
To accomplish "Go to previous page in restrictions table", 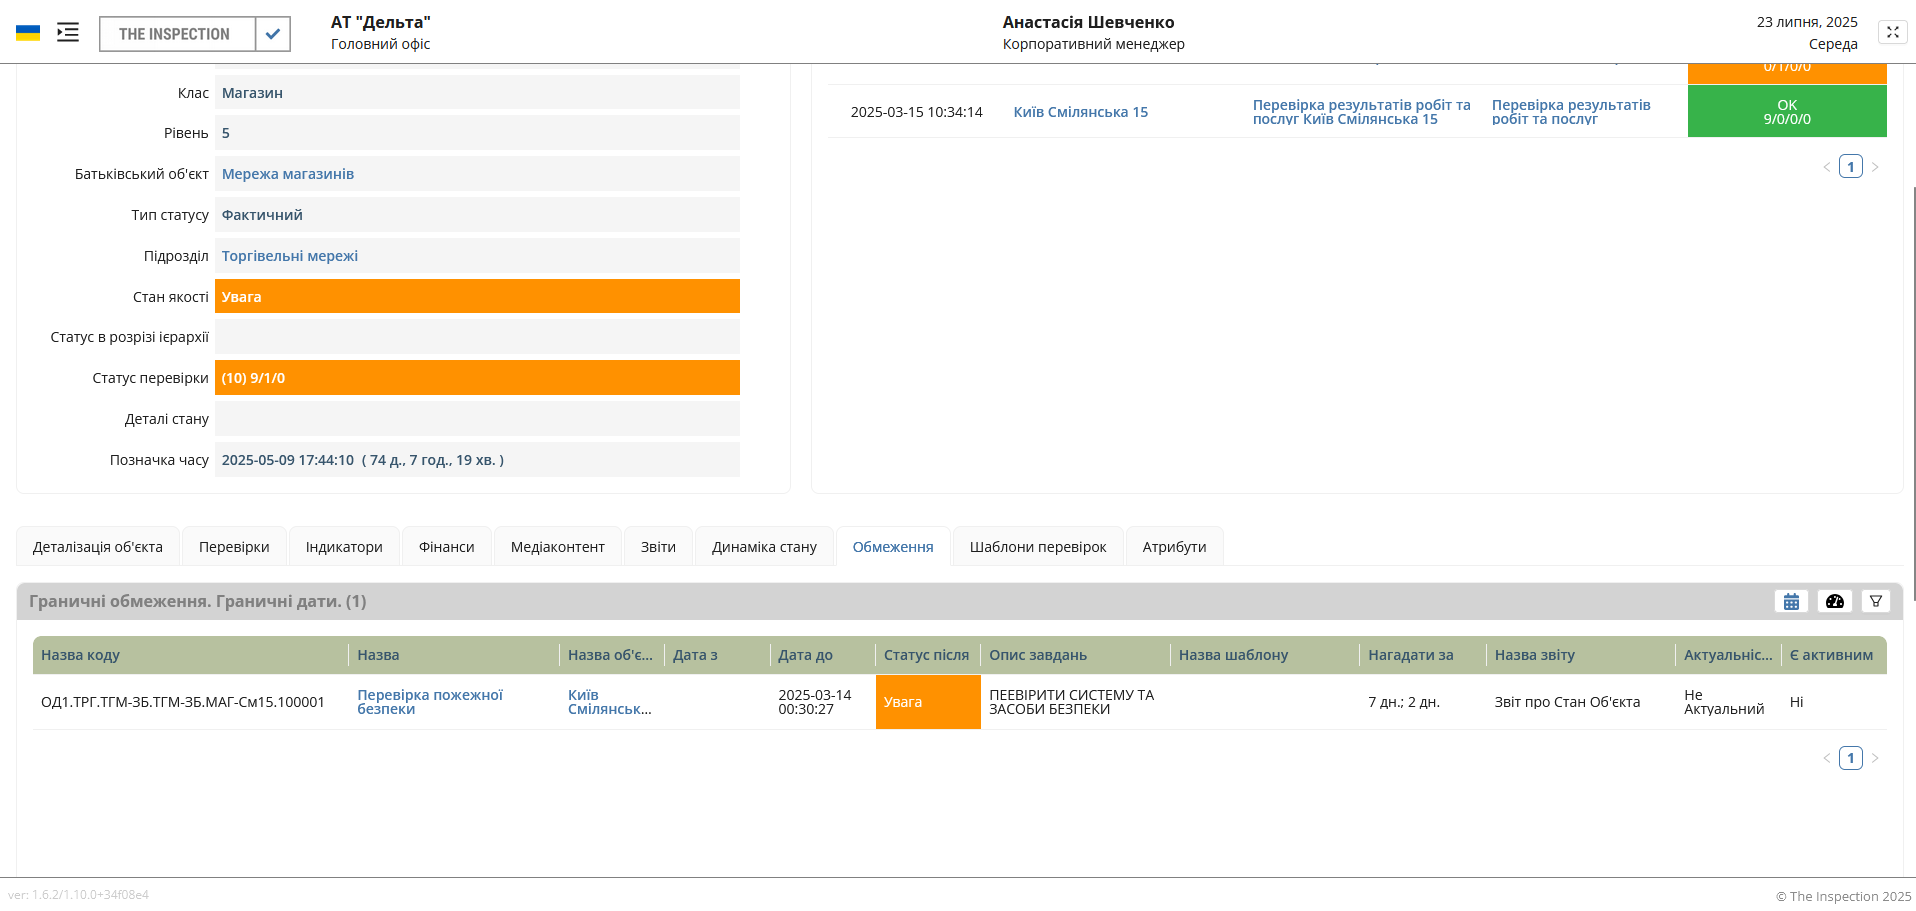I will [x=1827, y=758].
